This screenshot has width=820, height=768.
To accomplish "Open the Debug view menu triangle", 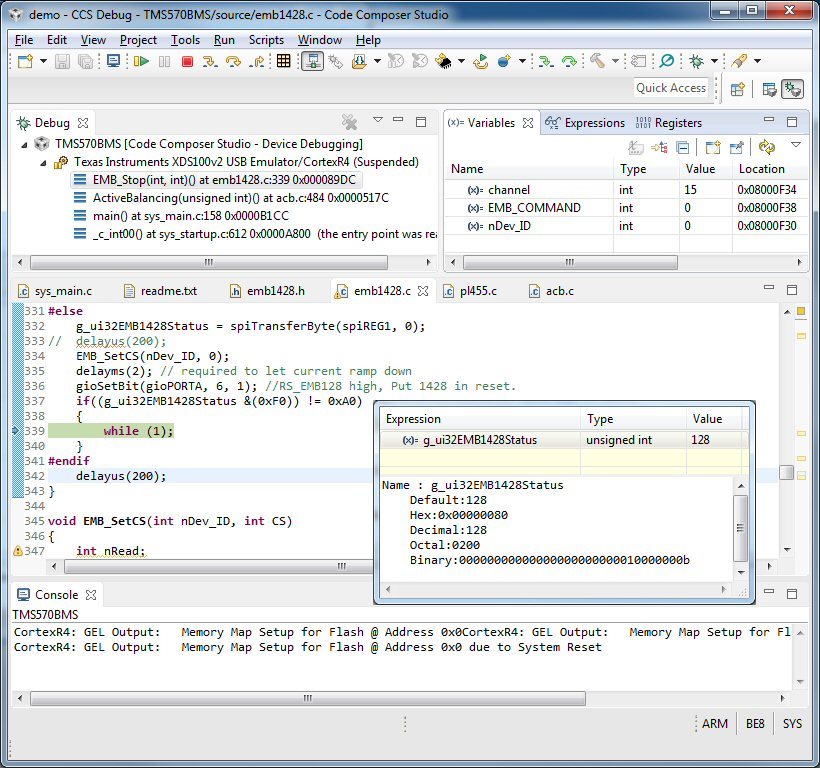I will coord(378,120).
